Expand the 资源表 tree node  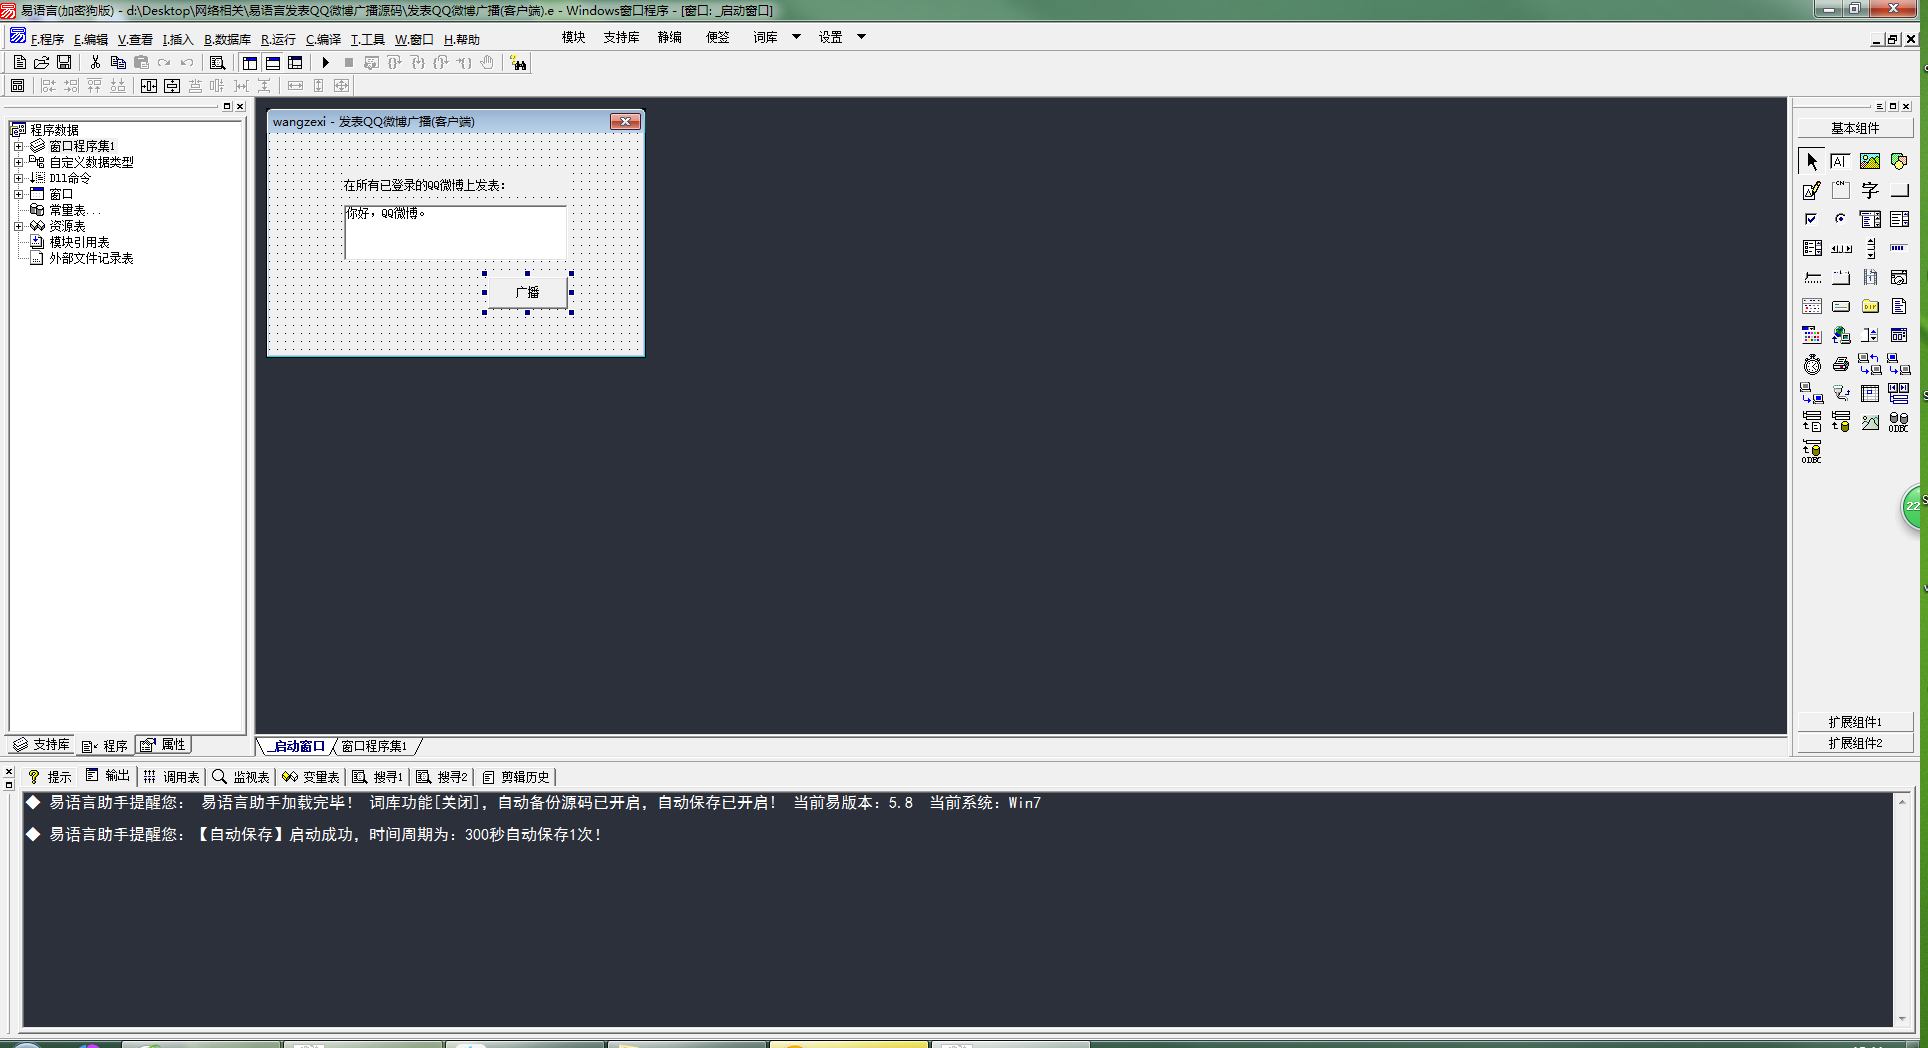pos(18,226)
